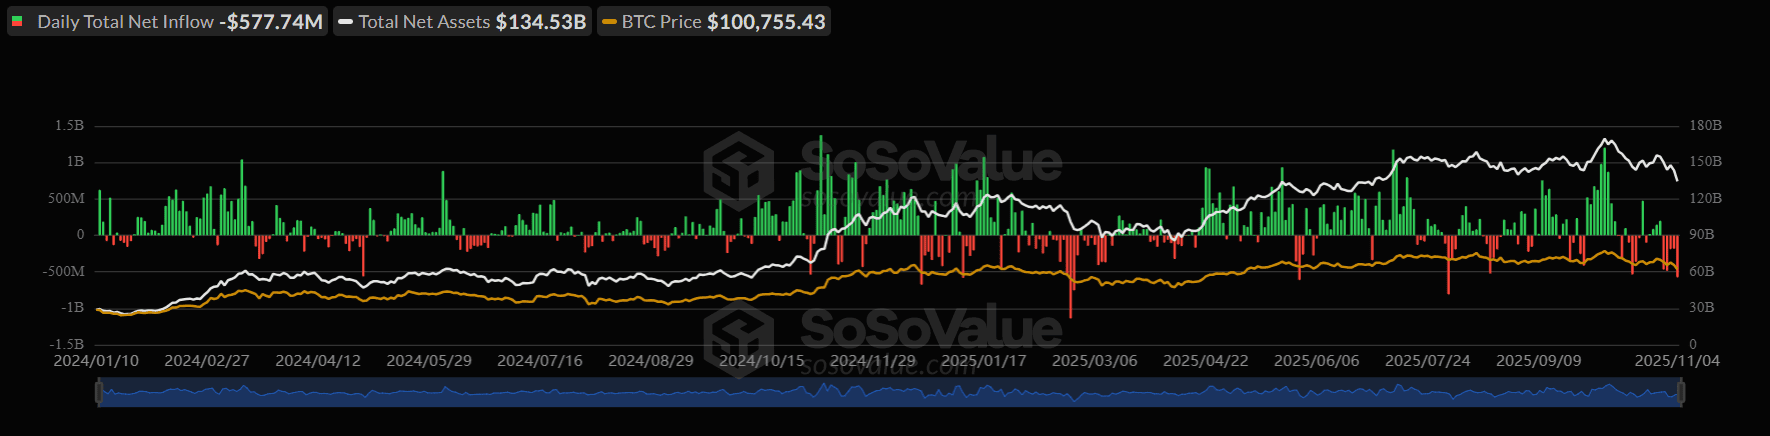Viewport: 1770px width, 436px height.
Task: Click the red-green Daily Total Net Inflow legend icon
Action: click(17, 22)
